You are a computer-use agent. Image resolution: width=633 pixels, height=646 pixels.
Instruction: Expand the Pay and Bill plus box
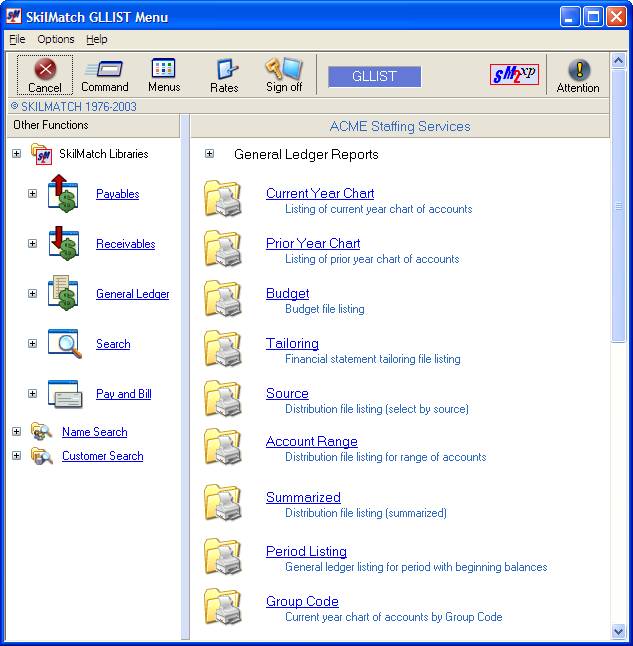point(33,393)
